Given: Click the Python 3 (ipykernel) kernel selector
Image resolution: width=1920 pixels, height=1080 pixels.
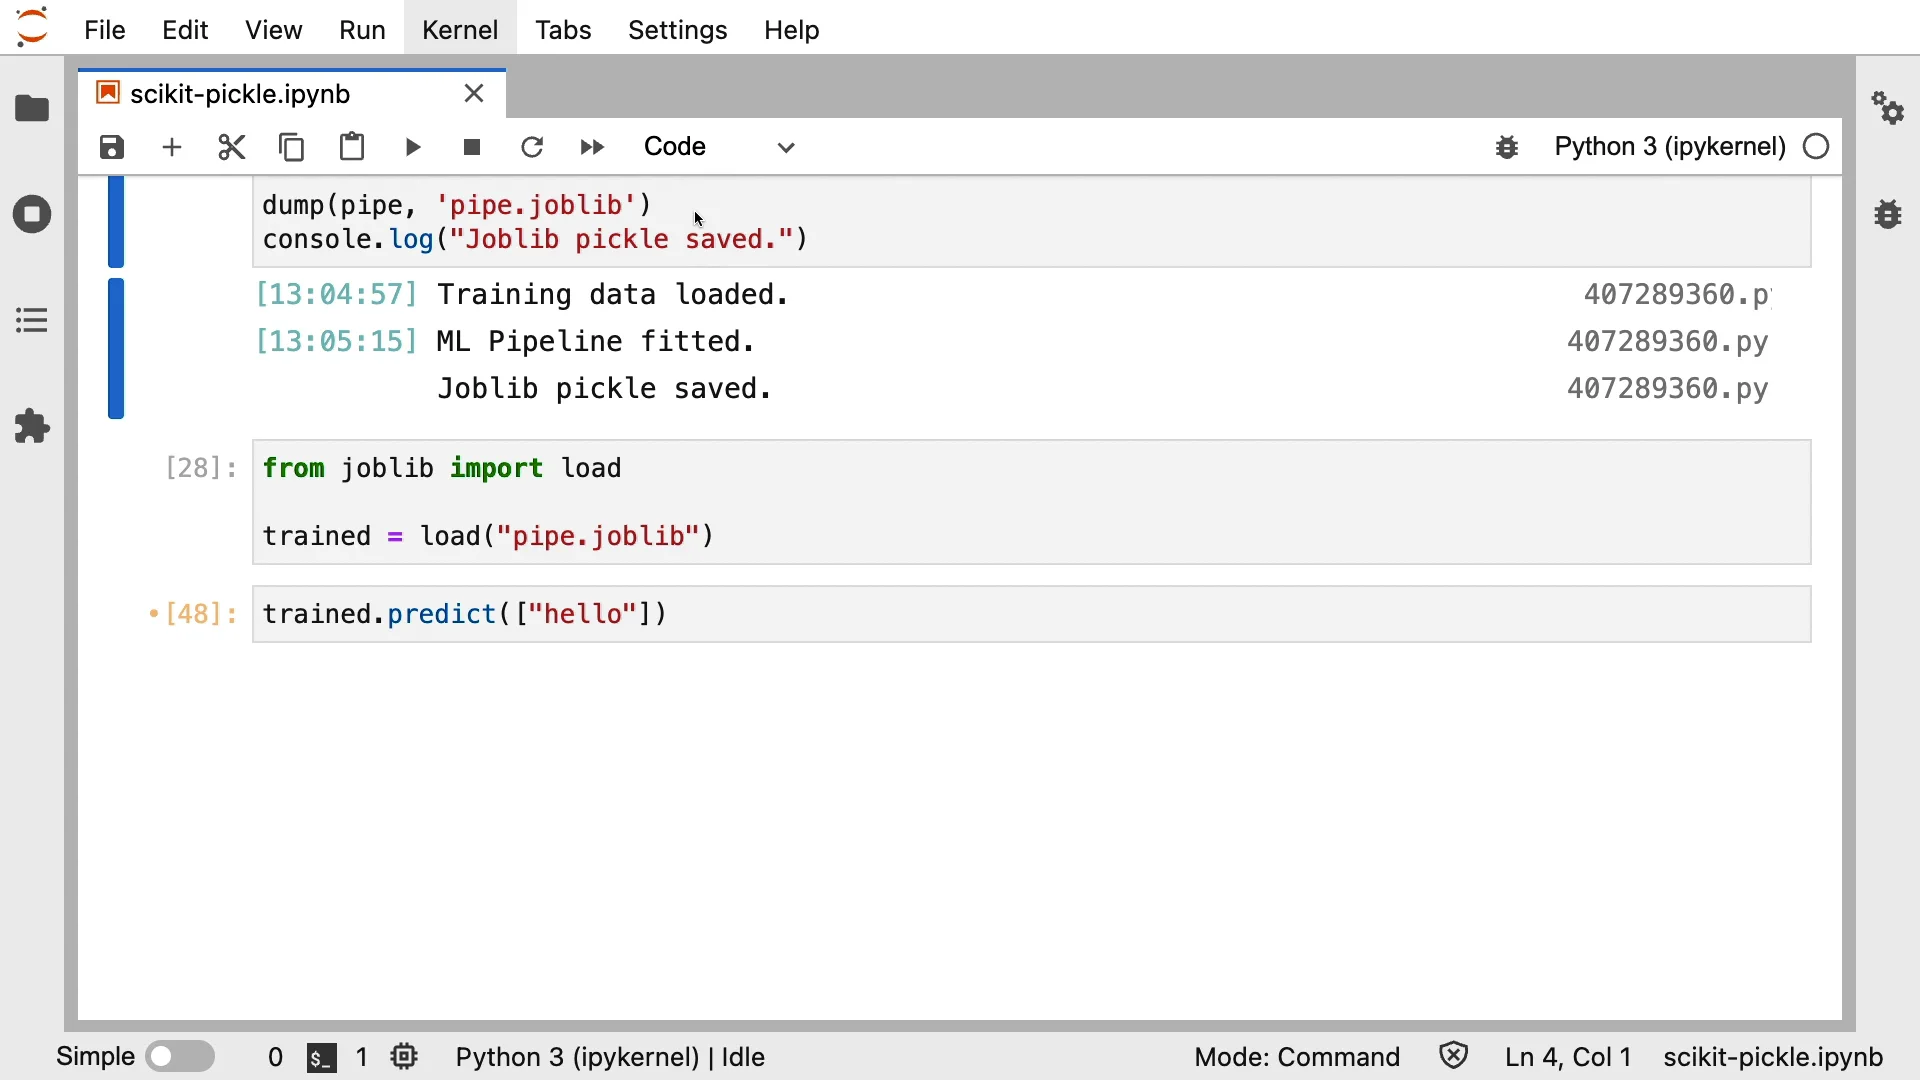Looking at the screenshot, I should tap(1669, 147).
